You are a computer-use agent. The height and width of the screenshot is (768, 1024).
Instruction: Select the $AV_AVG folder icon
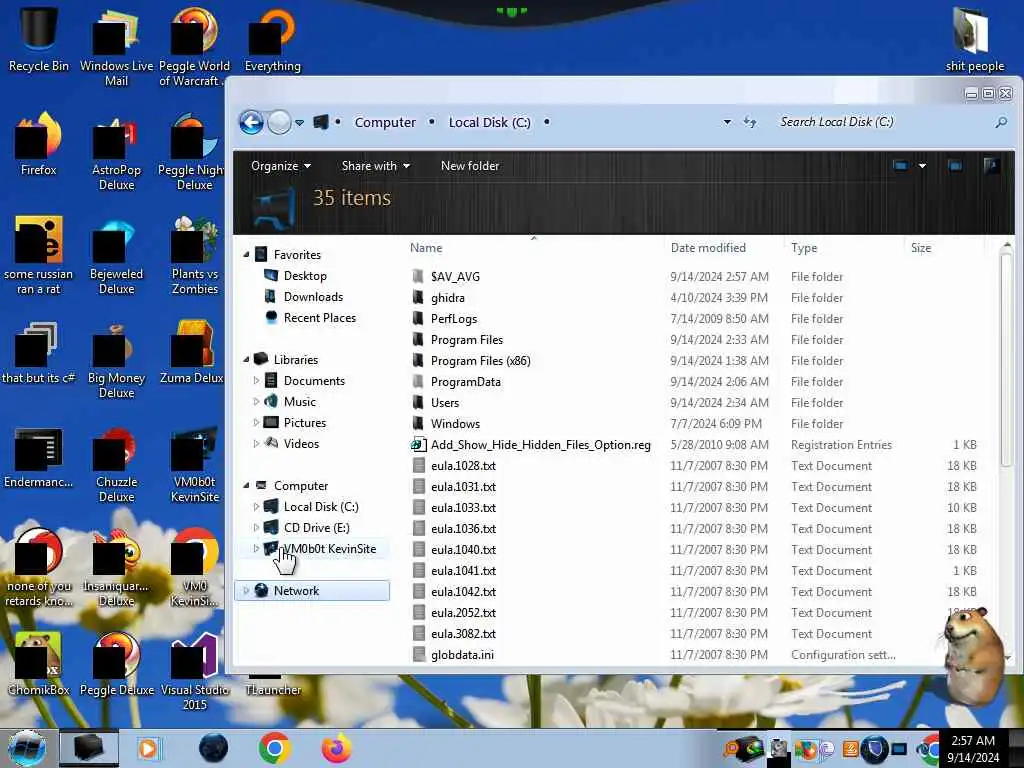tap(418, 276)
